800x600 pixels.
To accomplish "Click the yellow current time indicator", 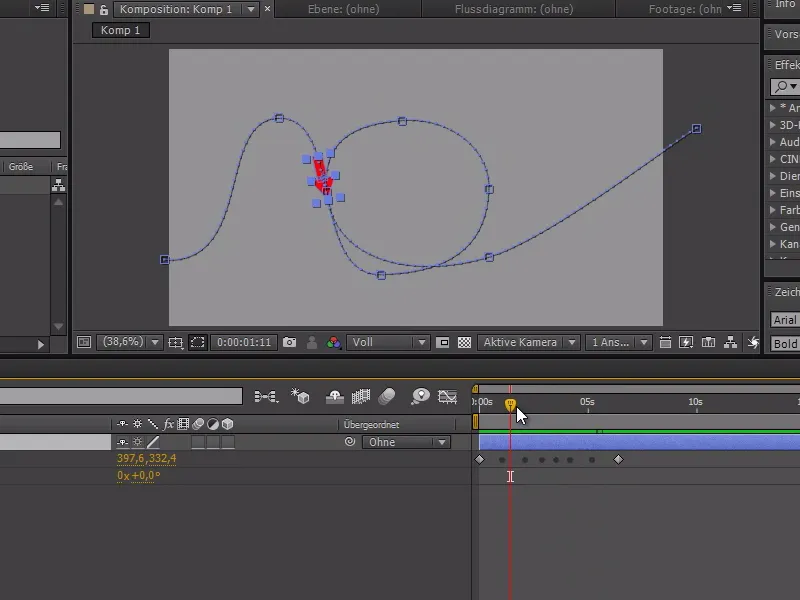I will pyautogui.click(x=510, y=405).
